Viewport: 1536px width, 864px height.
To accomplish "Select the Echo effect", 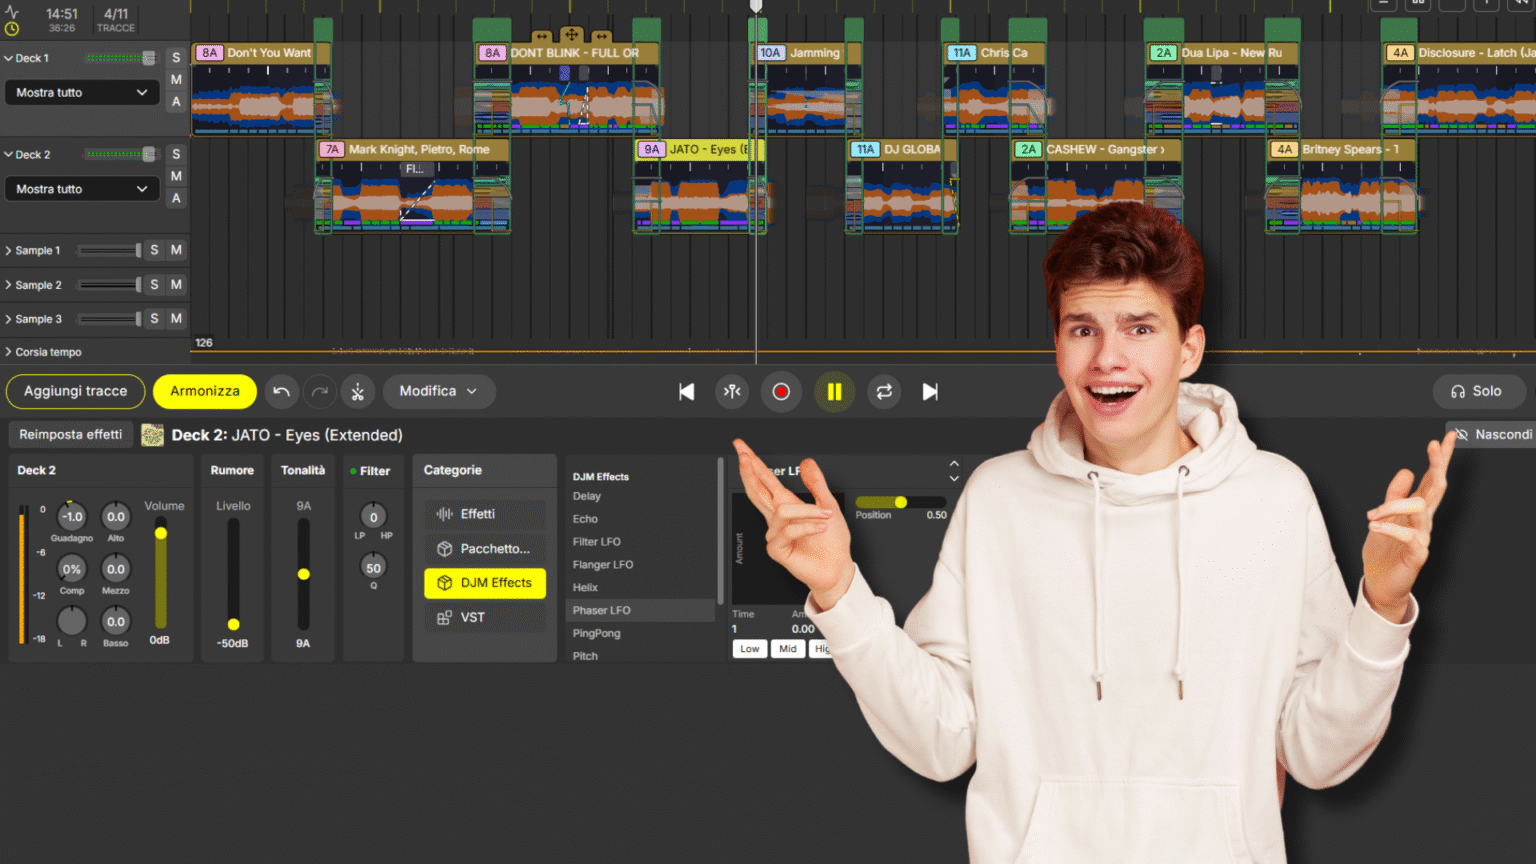I will (x=585, y=519).
